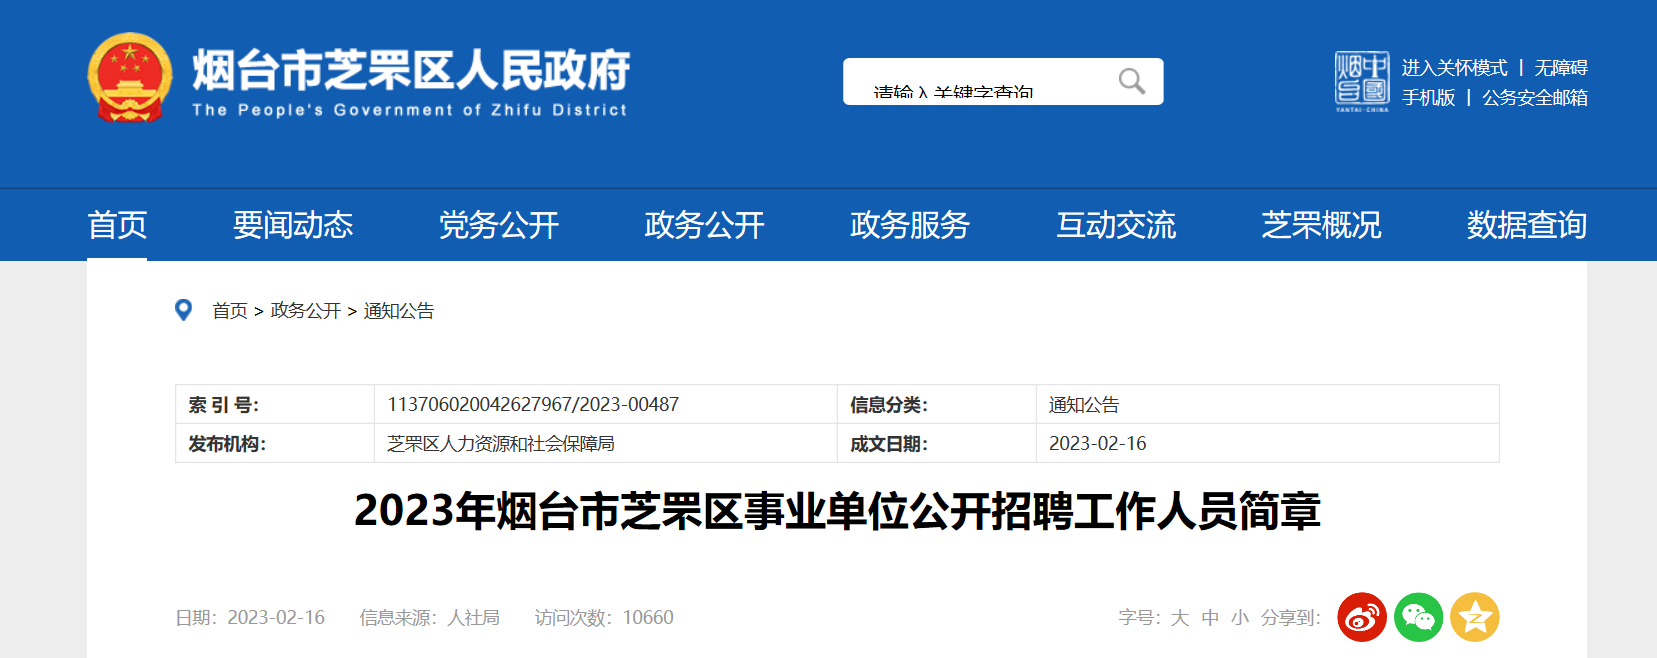Share the article via WeChat icon
This screenshot has height=658, width=1657.
pyautogui.click(x=1418, y=617)
